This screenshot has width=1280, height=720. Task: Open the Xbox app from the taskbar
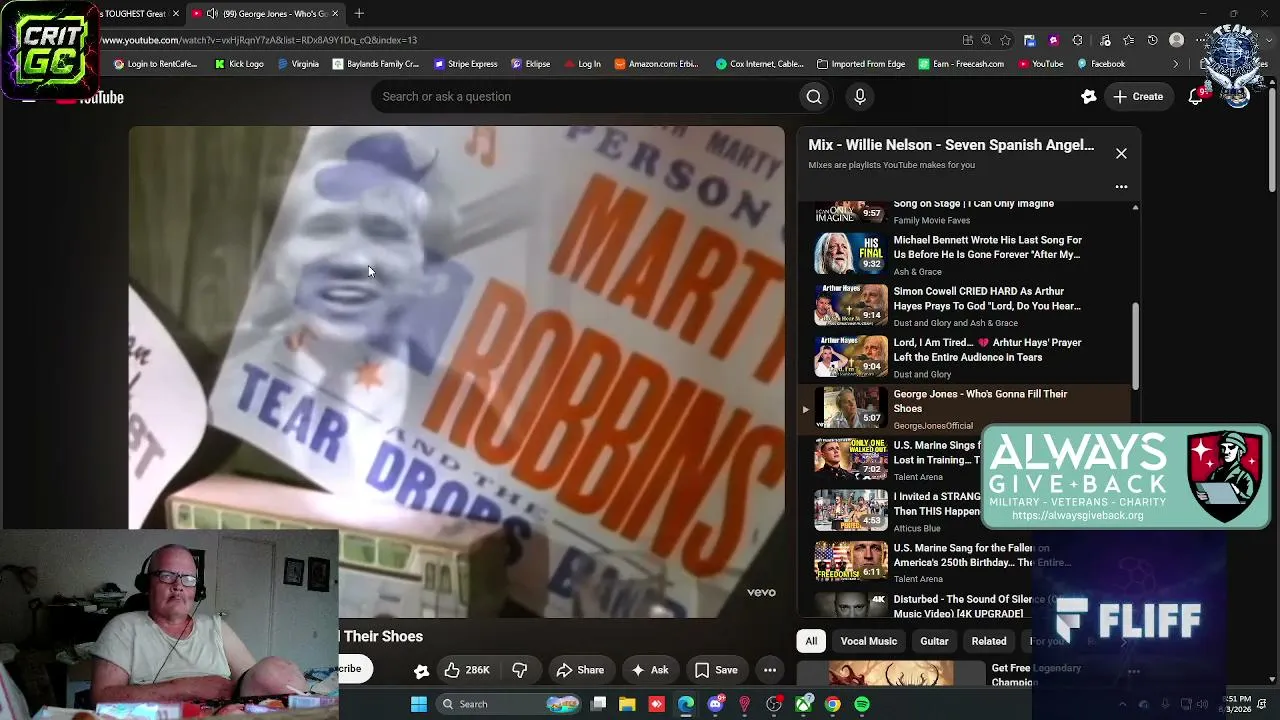[x=803, y=704]
